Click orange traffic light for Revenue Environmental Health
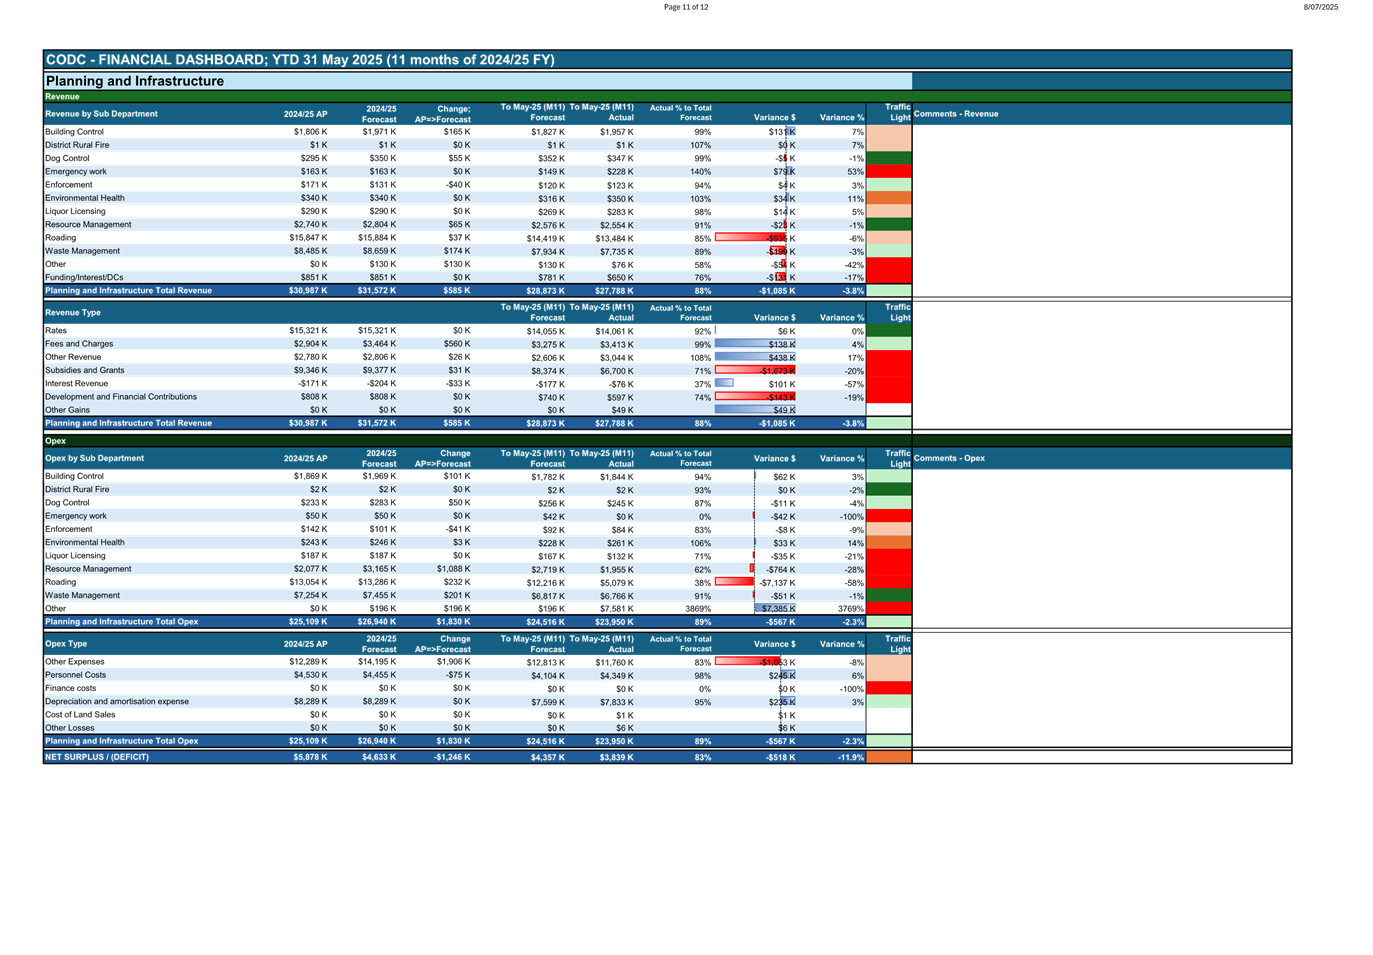 [x=888, y=198]
